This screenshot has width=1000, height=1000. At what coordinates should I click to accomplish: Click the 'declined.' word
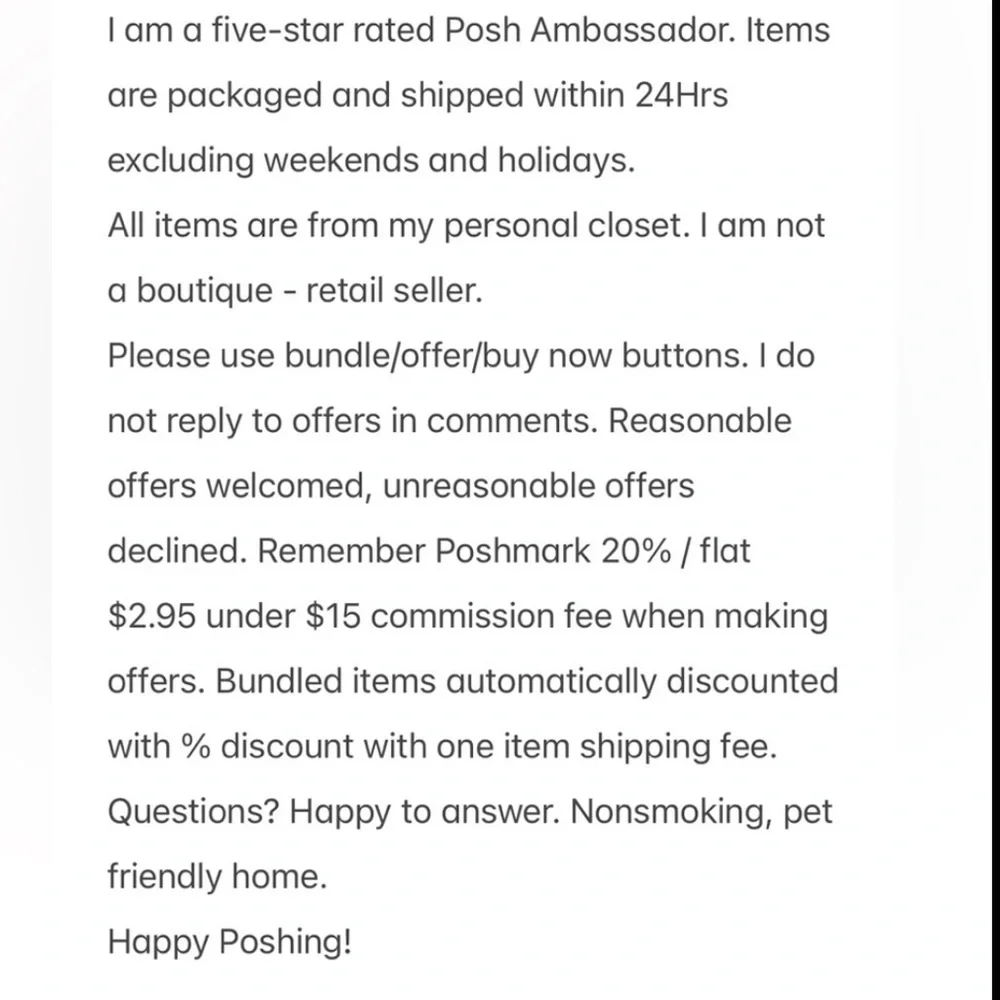(177, 551)
